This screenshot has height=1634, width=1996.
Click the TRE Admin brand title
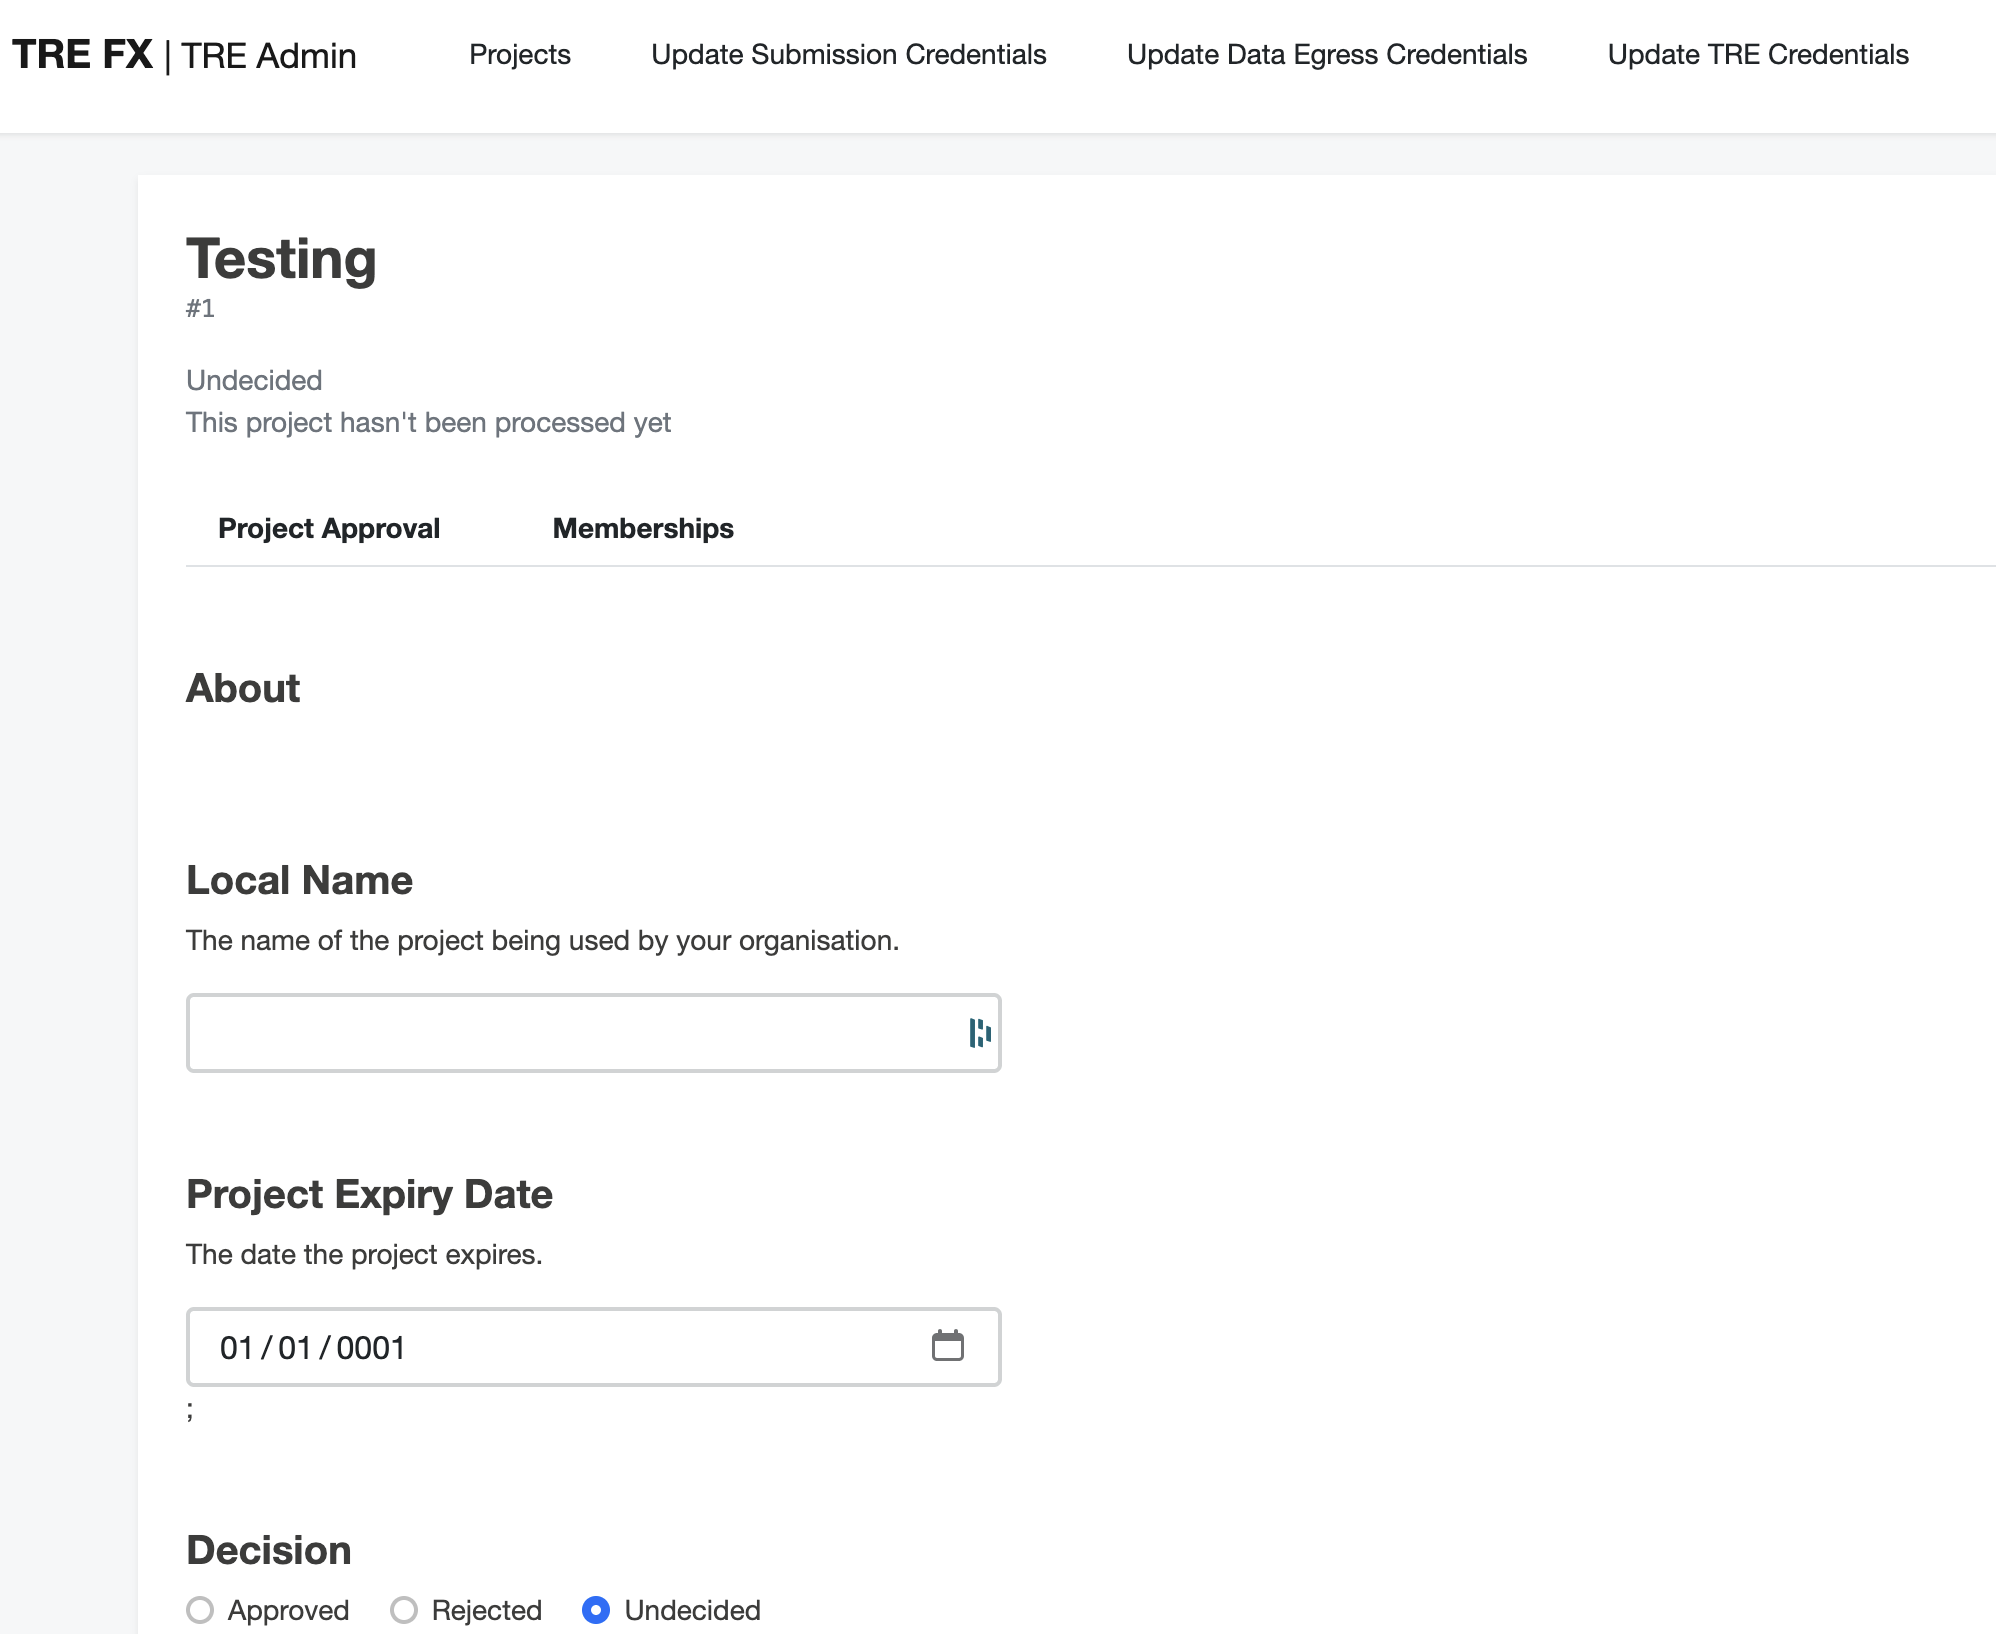click(269, 56)
